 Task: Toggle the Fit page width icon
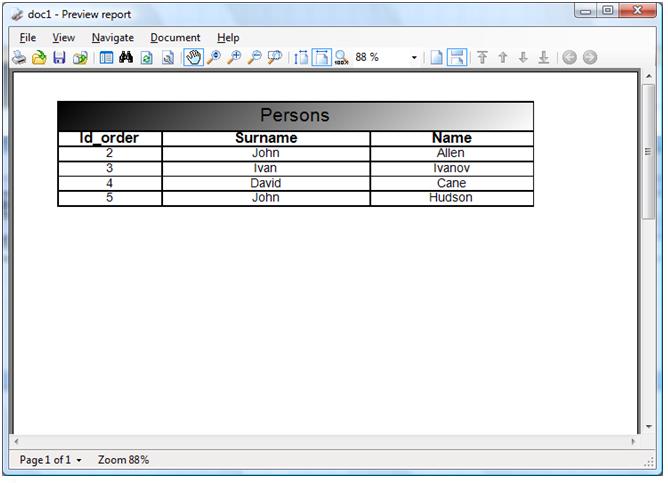click(322, 58)
